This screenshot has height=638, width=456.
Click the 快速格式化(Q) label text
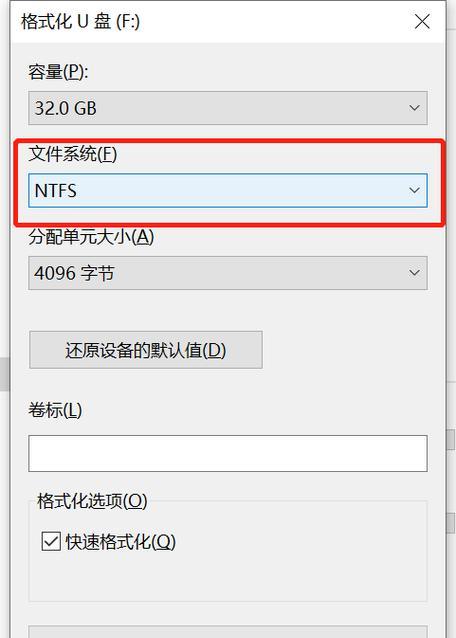point(120,542)
